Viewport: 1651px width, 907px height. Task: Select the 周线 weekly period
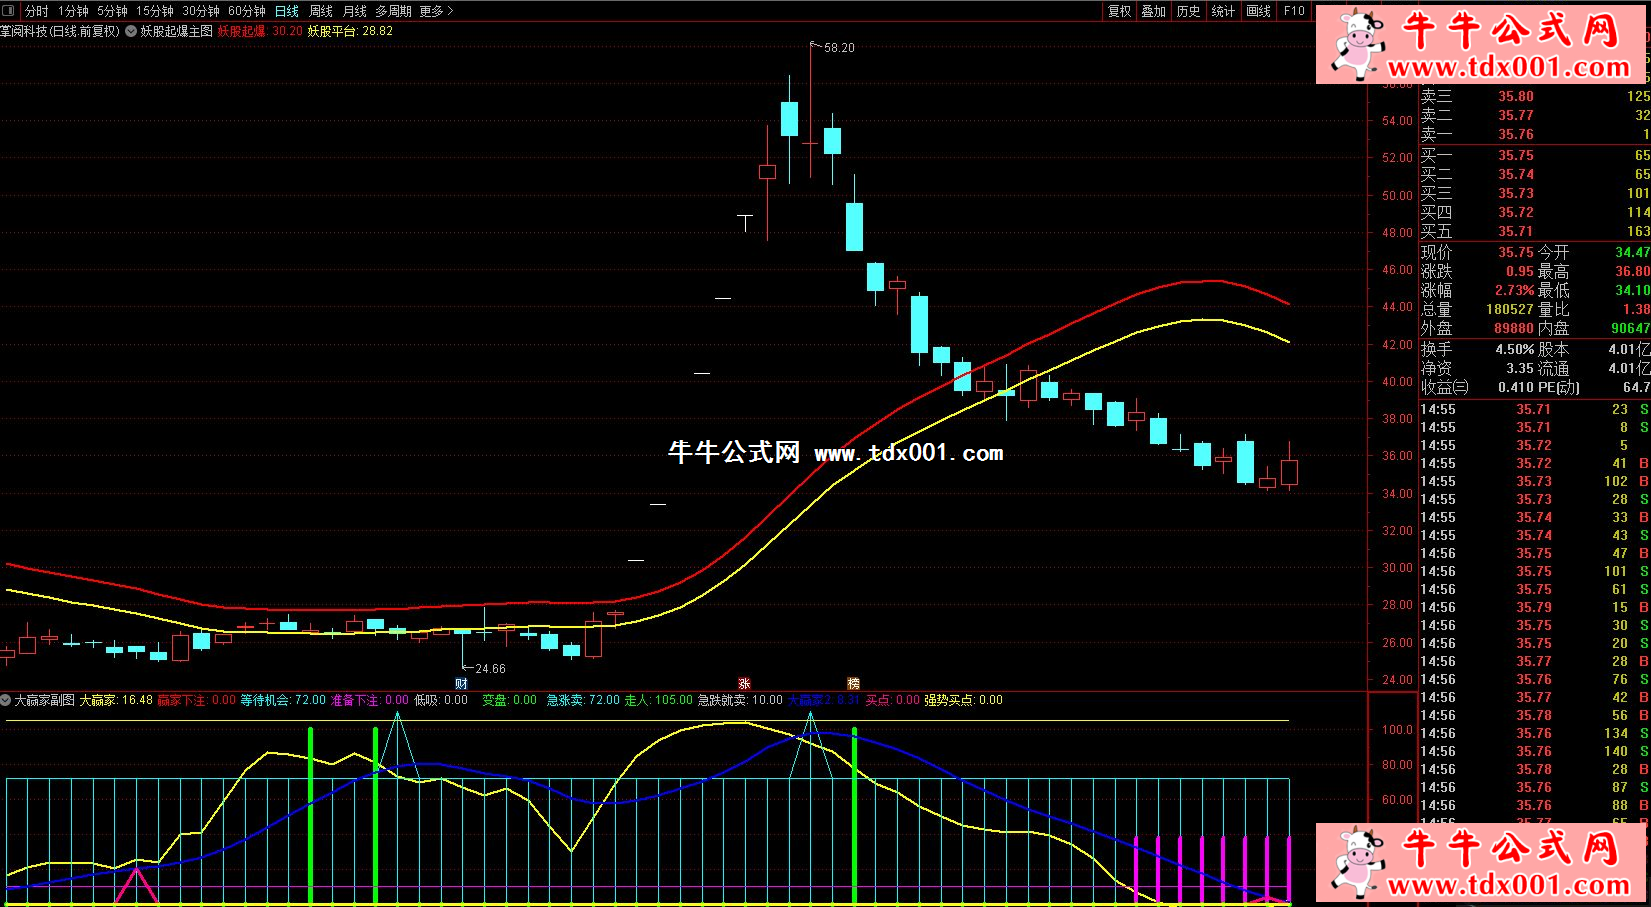[x=321, y=11]
